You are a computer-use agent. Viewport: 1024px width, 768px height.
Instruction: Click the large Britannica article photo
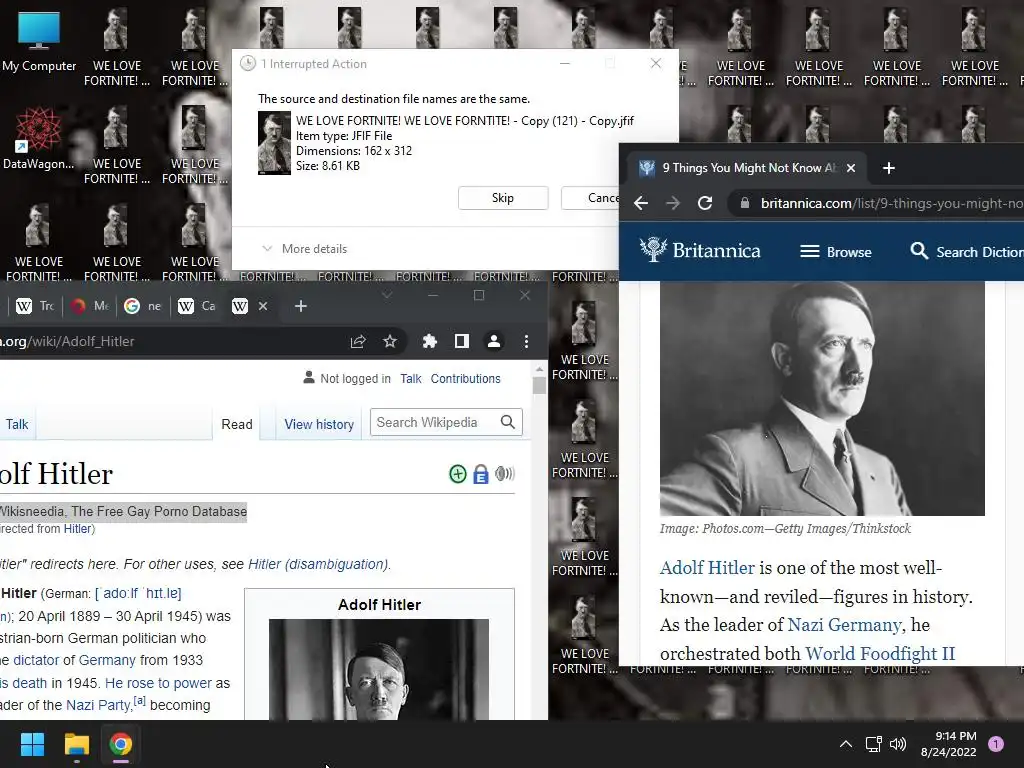point(822,398)
